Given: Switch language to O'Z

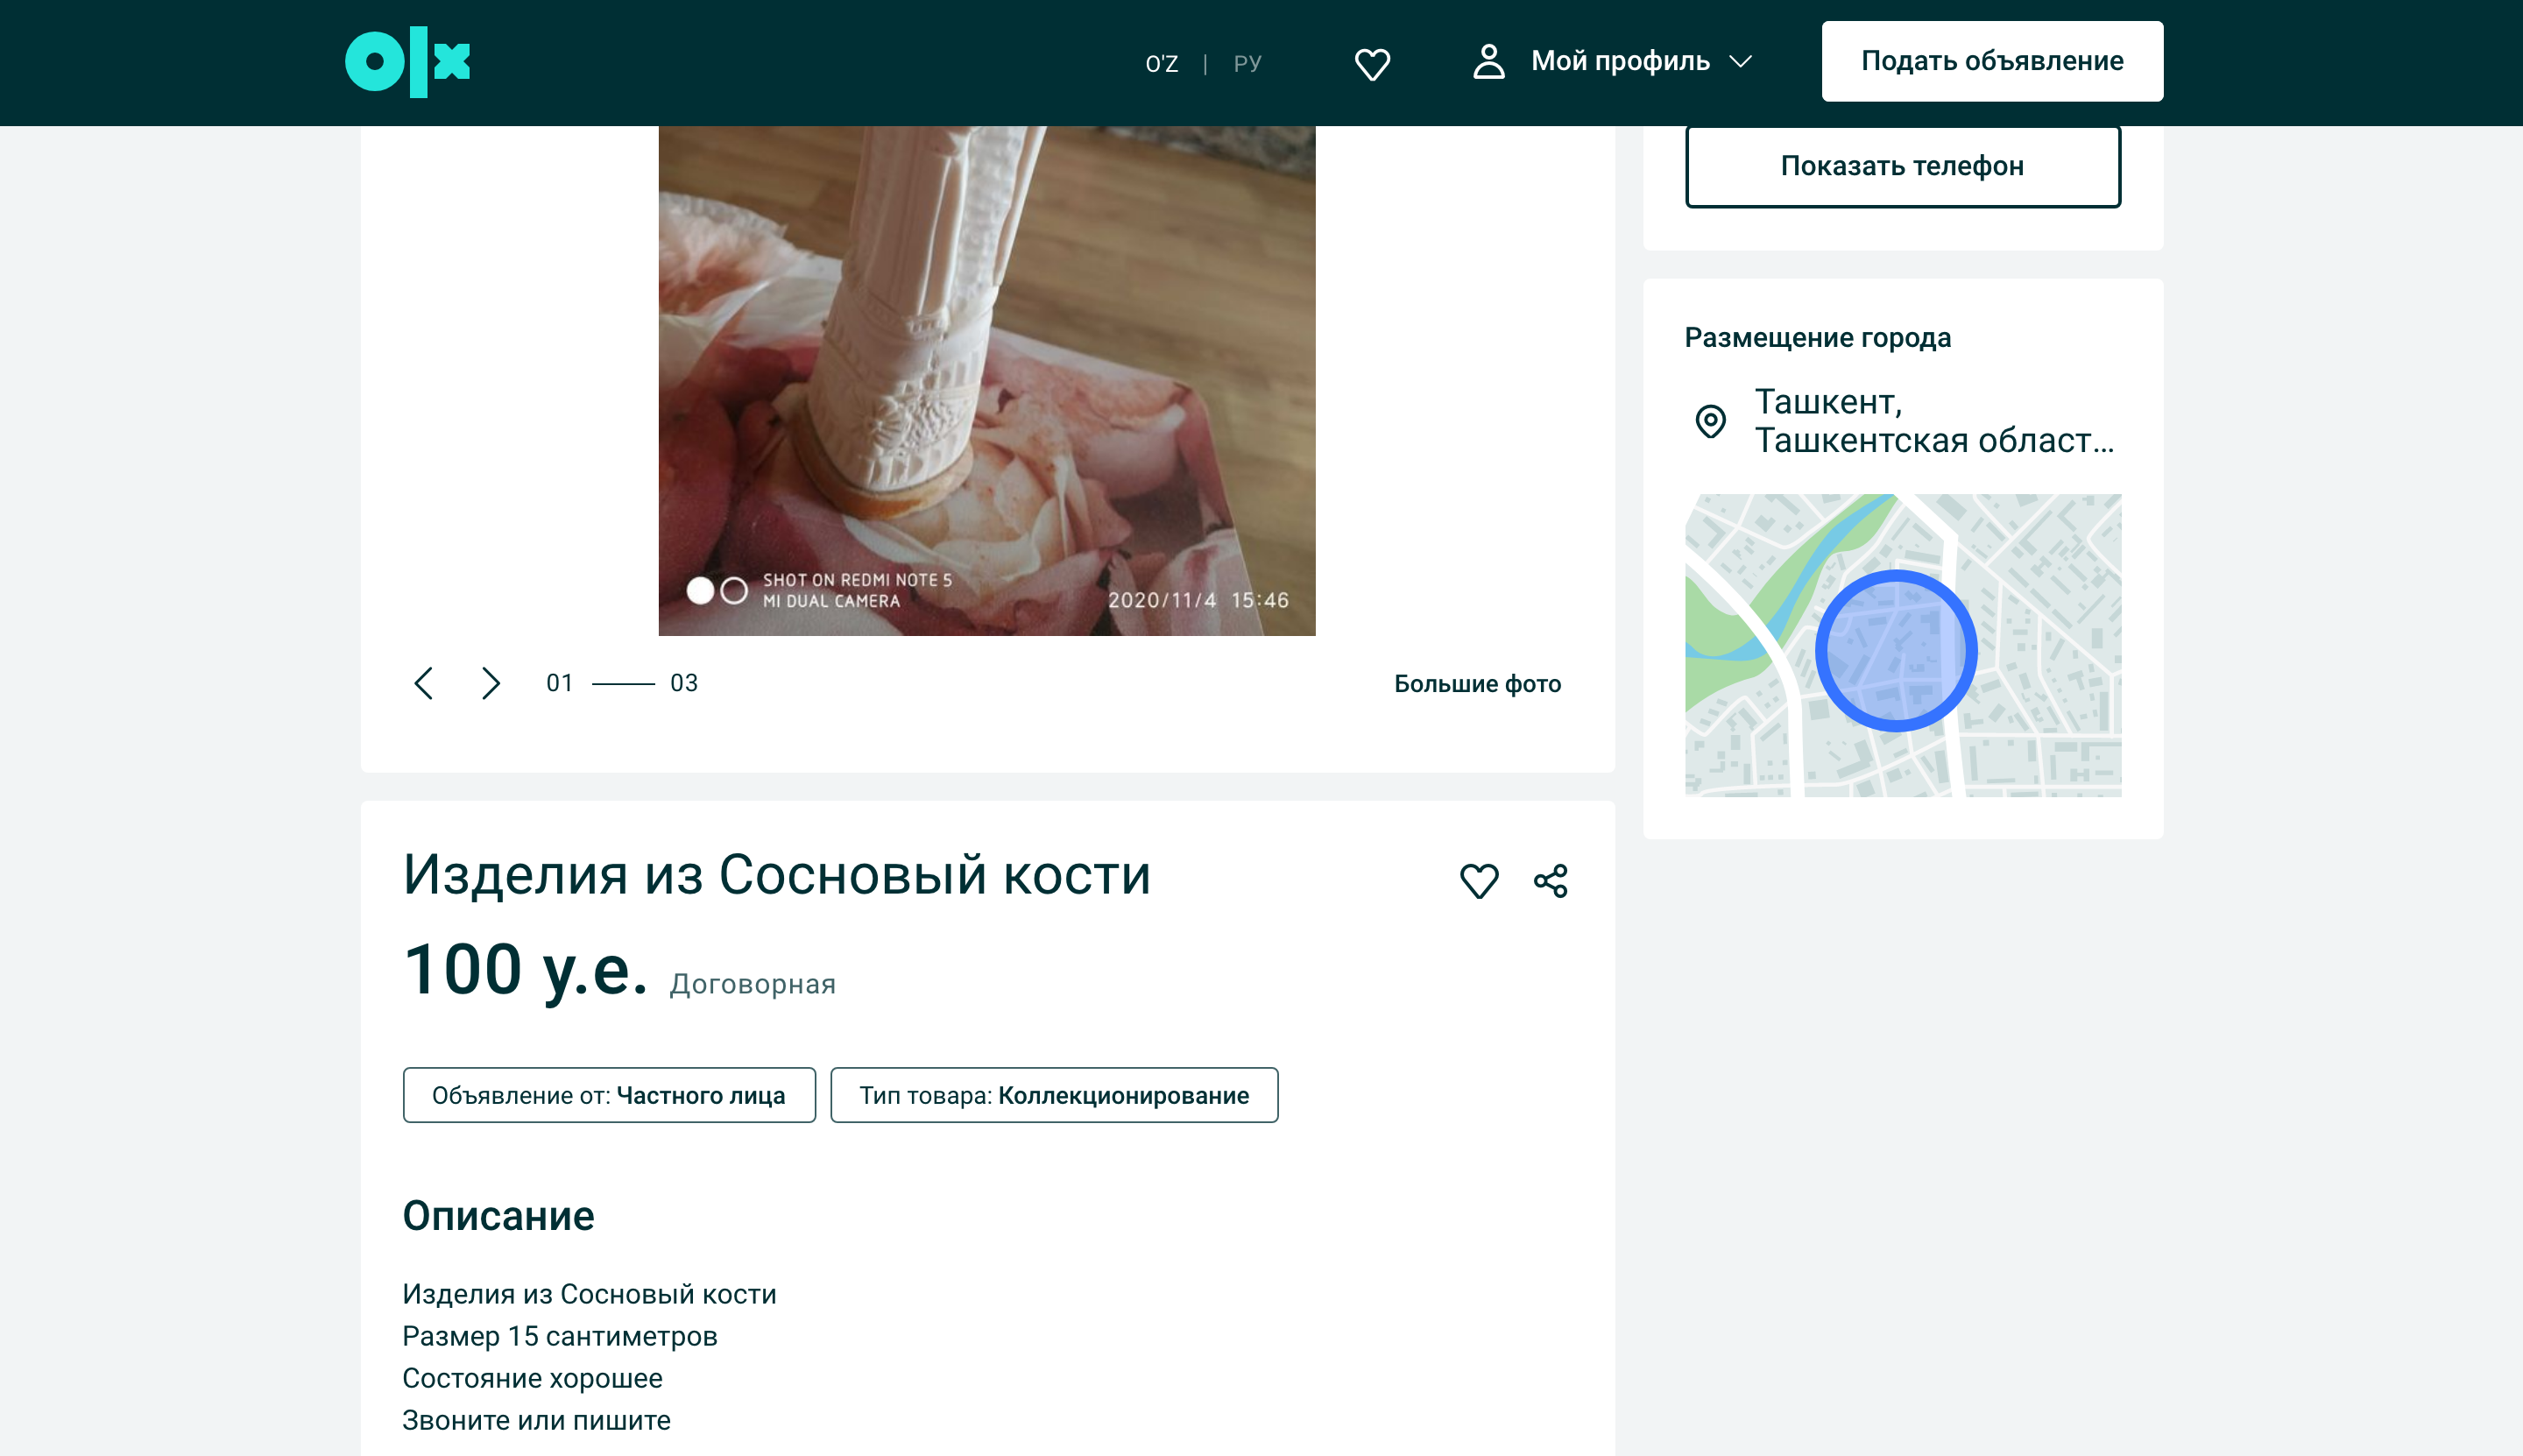Looking at the screenshot, I should point(1161,64).
